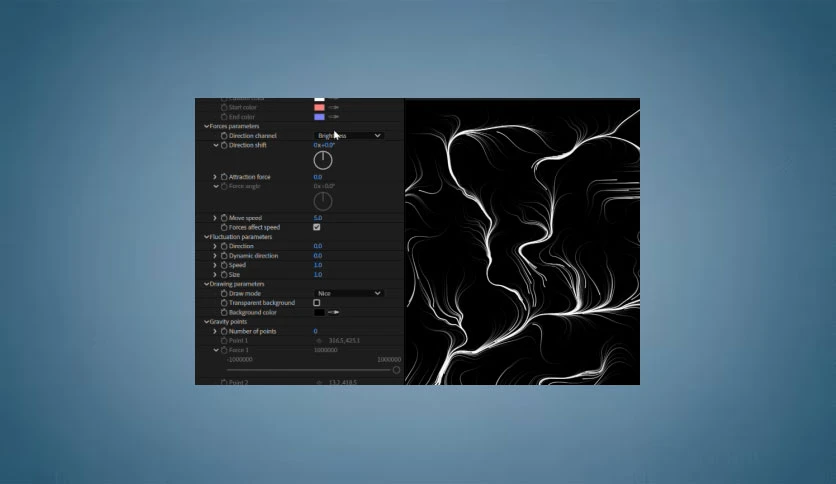Collapse the Direction shift property

pos(216,145)
